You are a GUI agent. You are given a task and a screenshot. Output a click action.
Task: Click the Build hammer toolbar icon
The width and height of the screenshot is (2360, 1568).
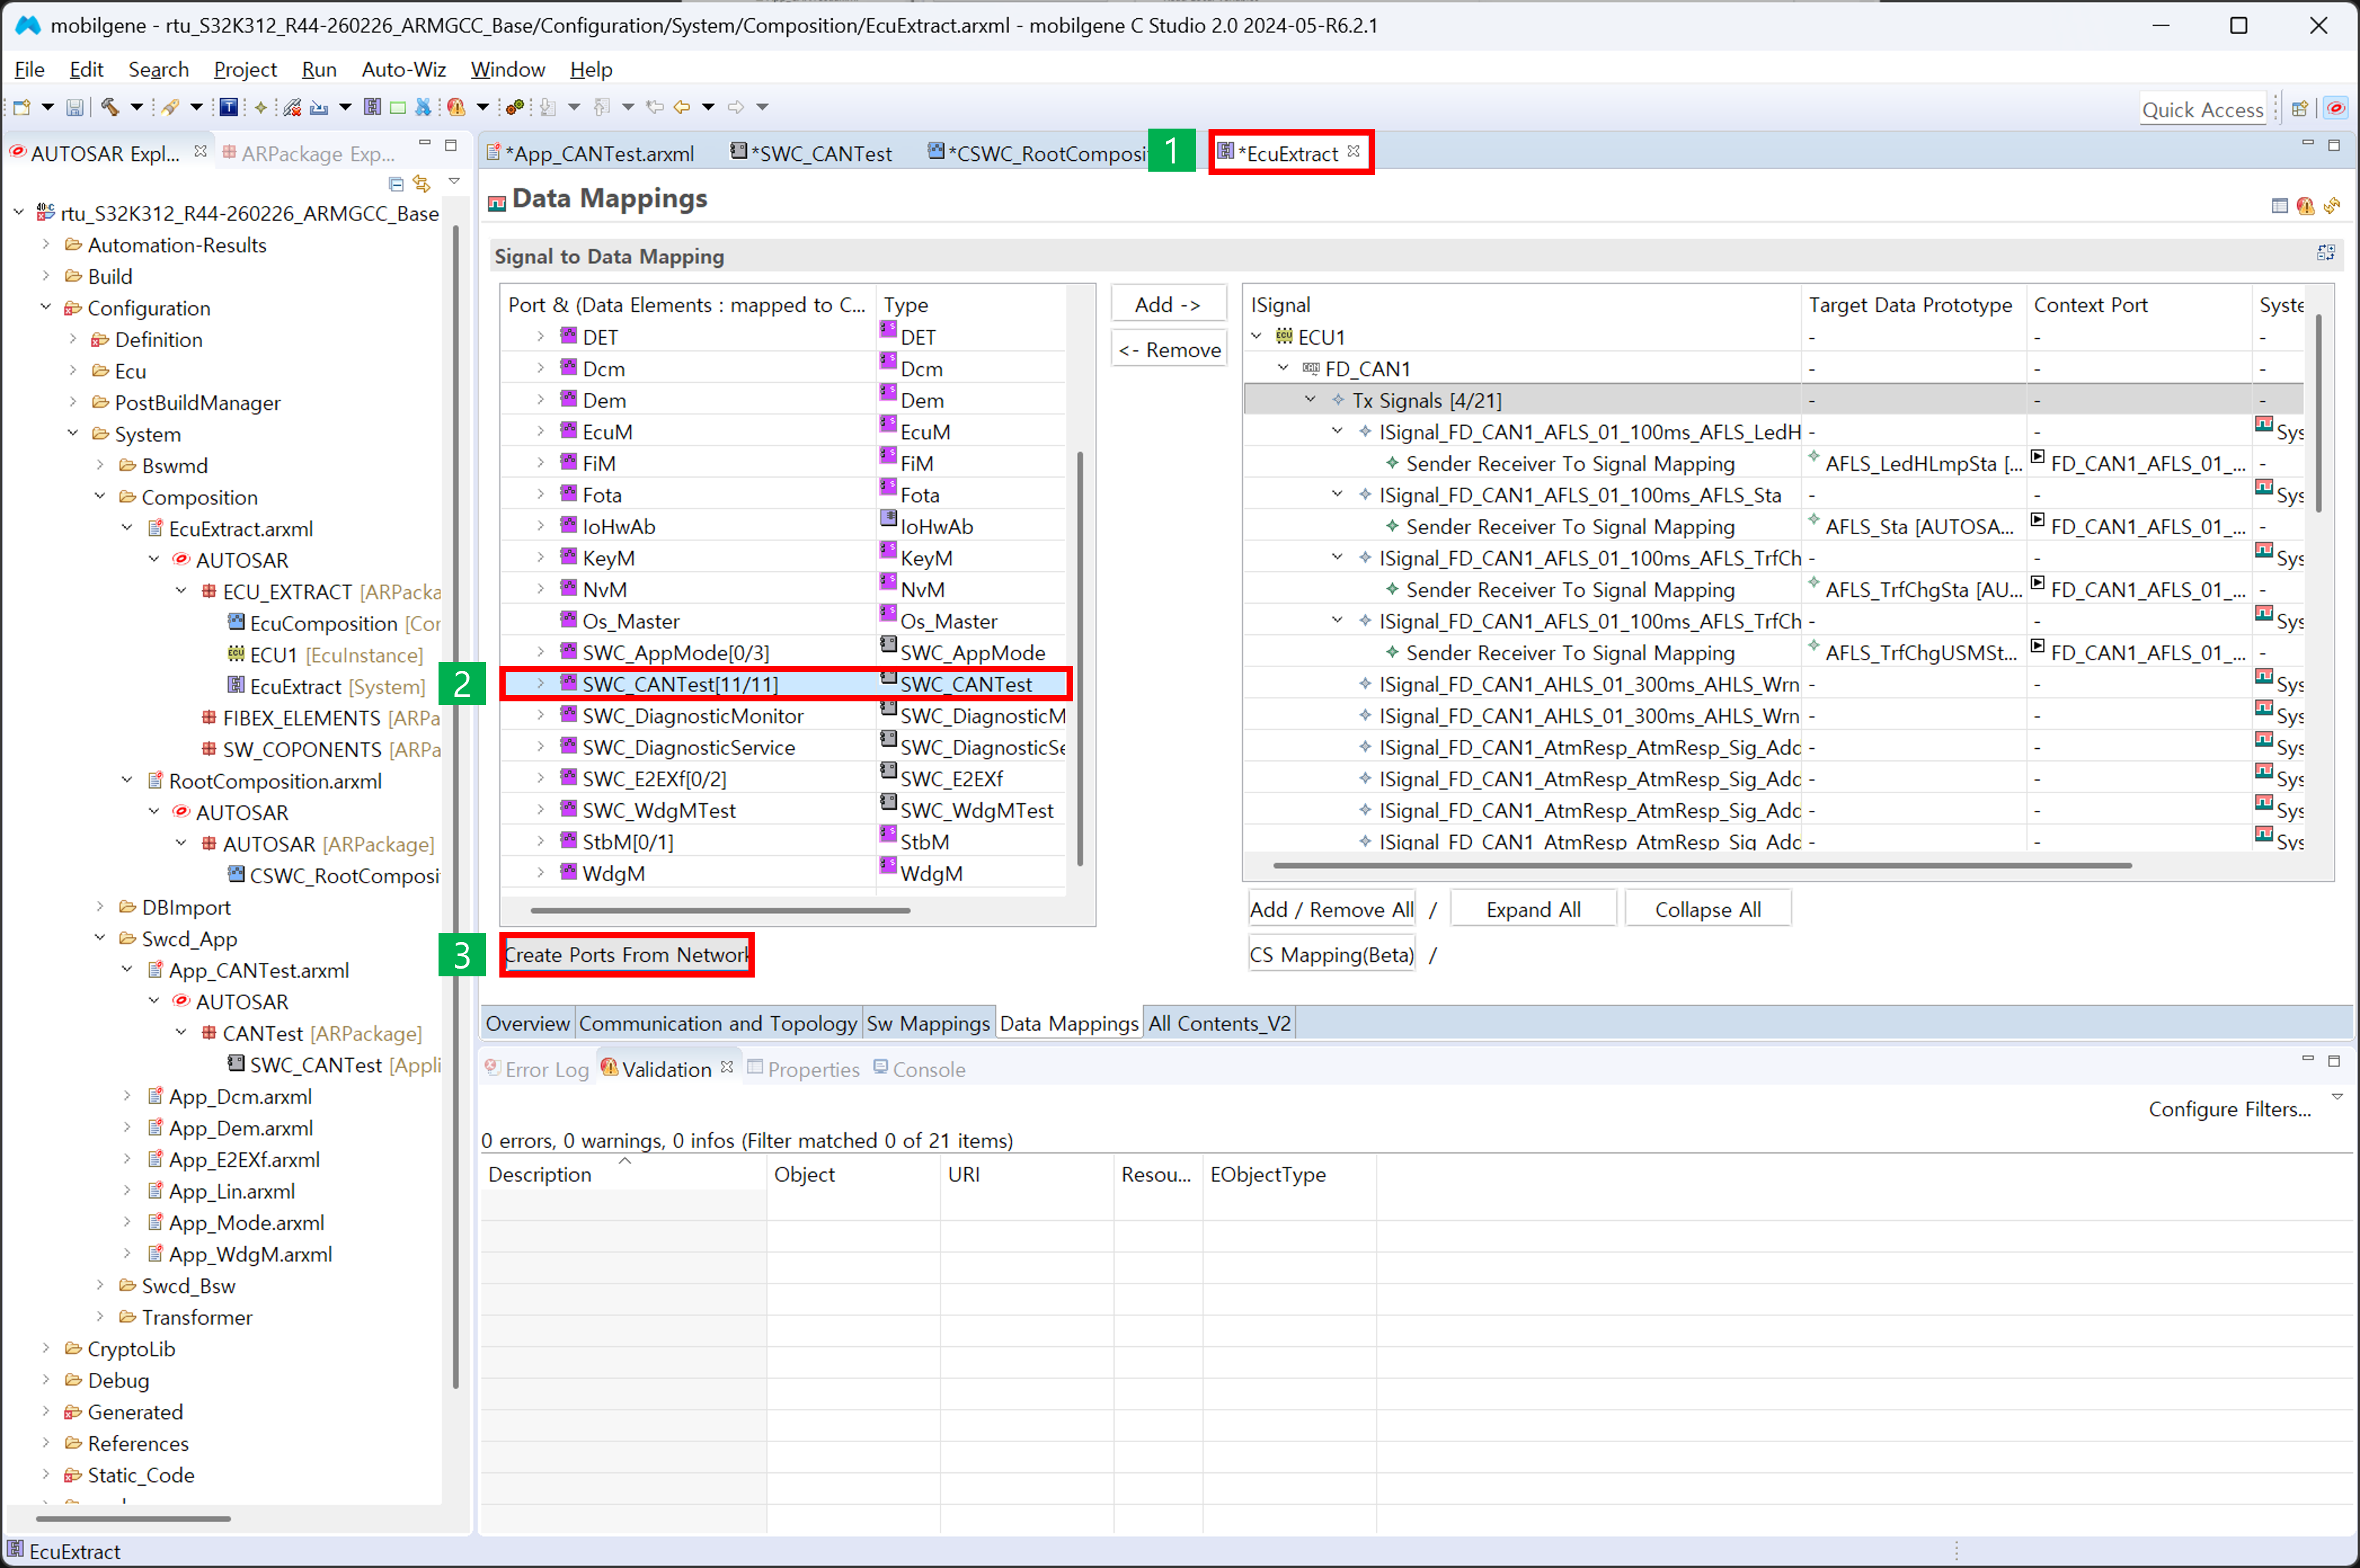click(110, 107)
